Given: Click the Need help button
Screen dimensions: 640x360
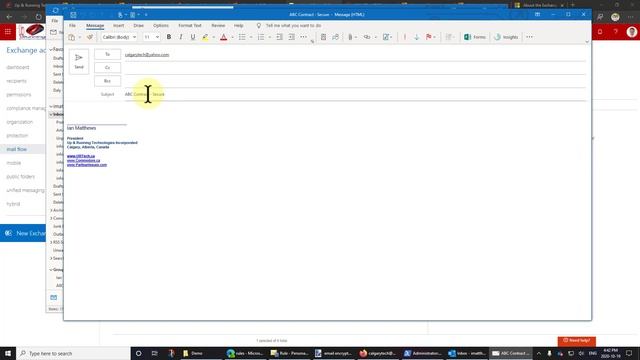Looking at the screenshot, I should pos(577,341).
